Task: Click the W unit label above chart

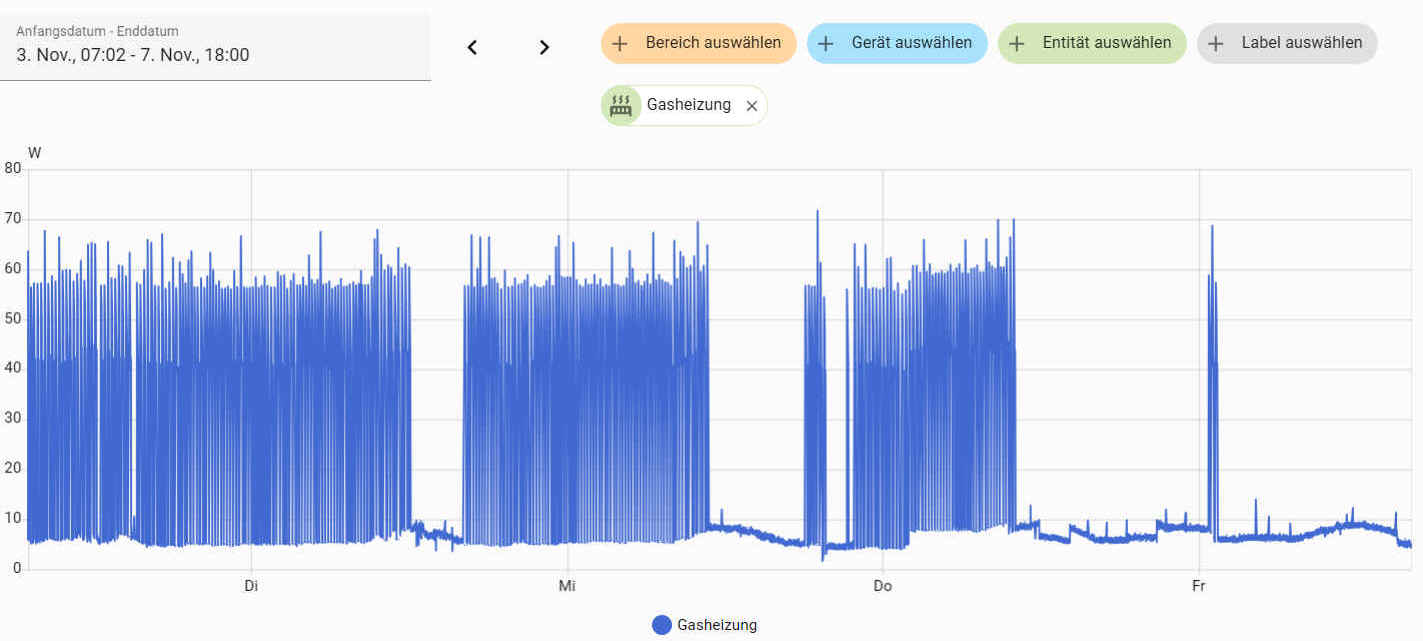Action: (x=35, y=153)
